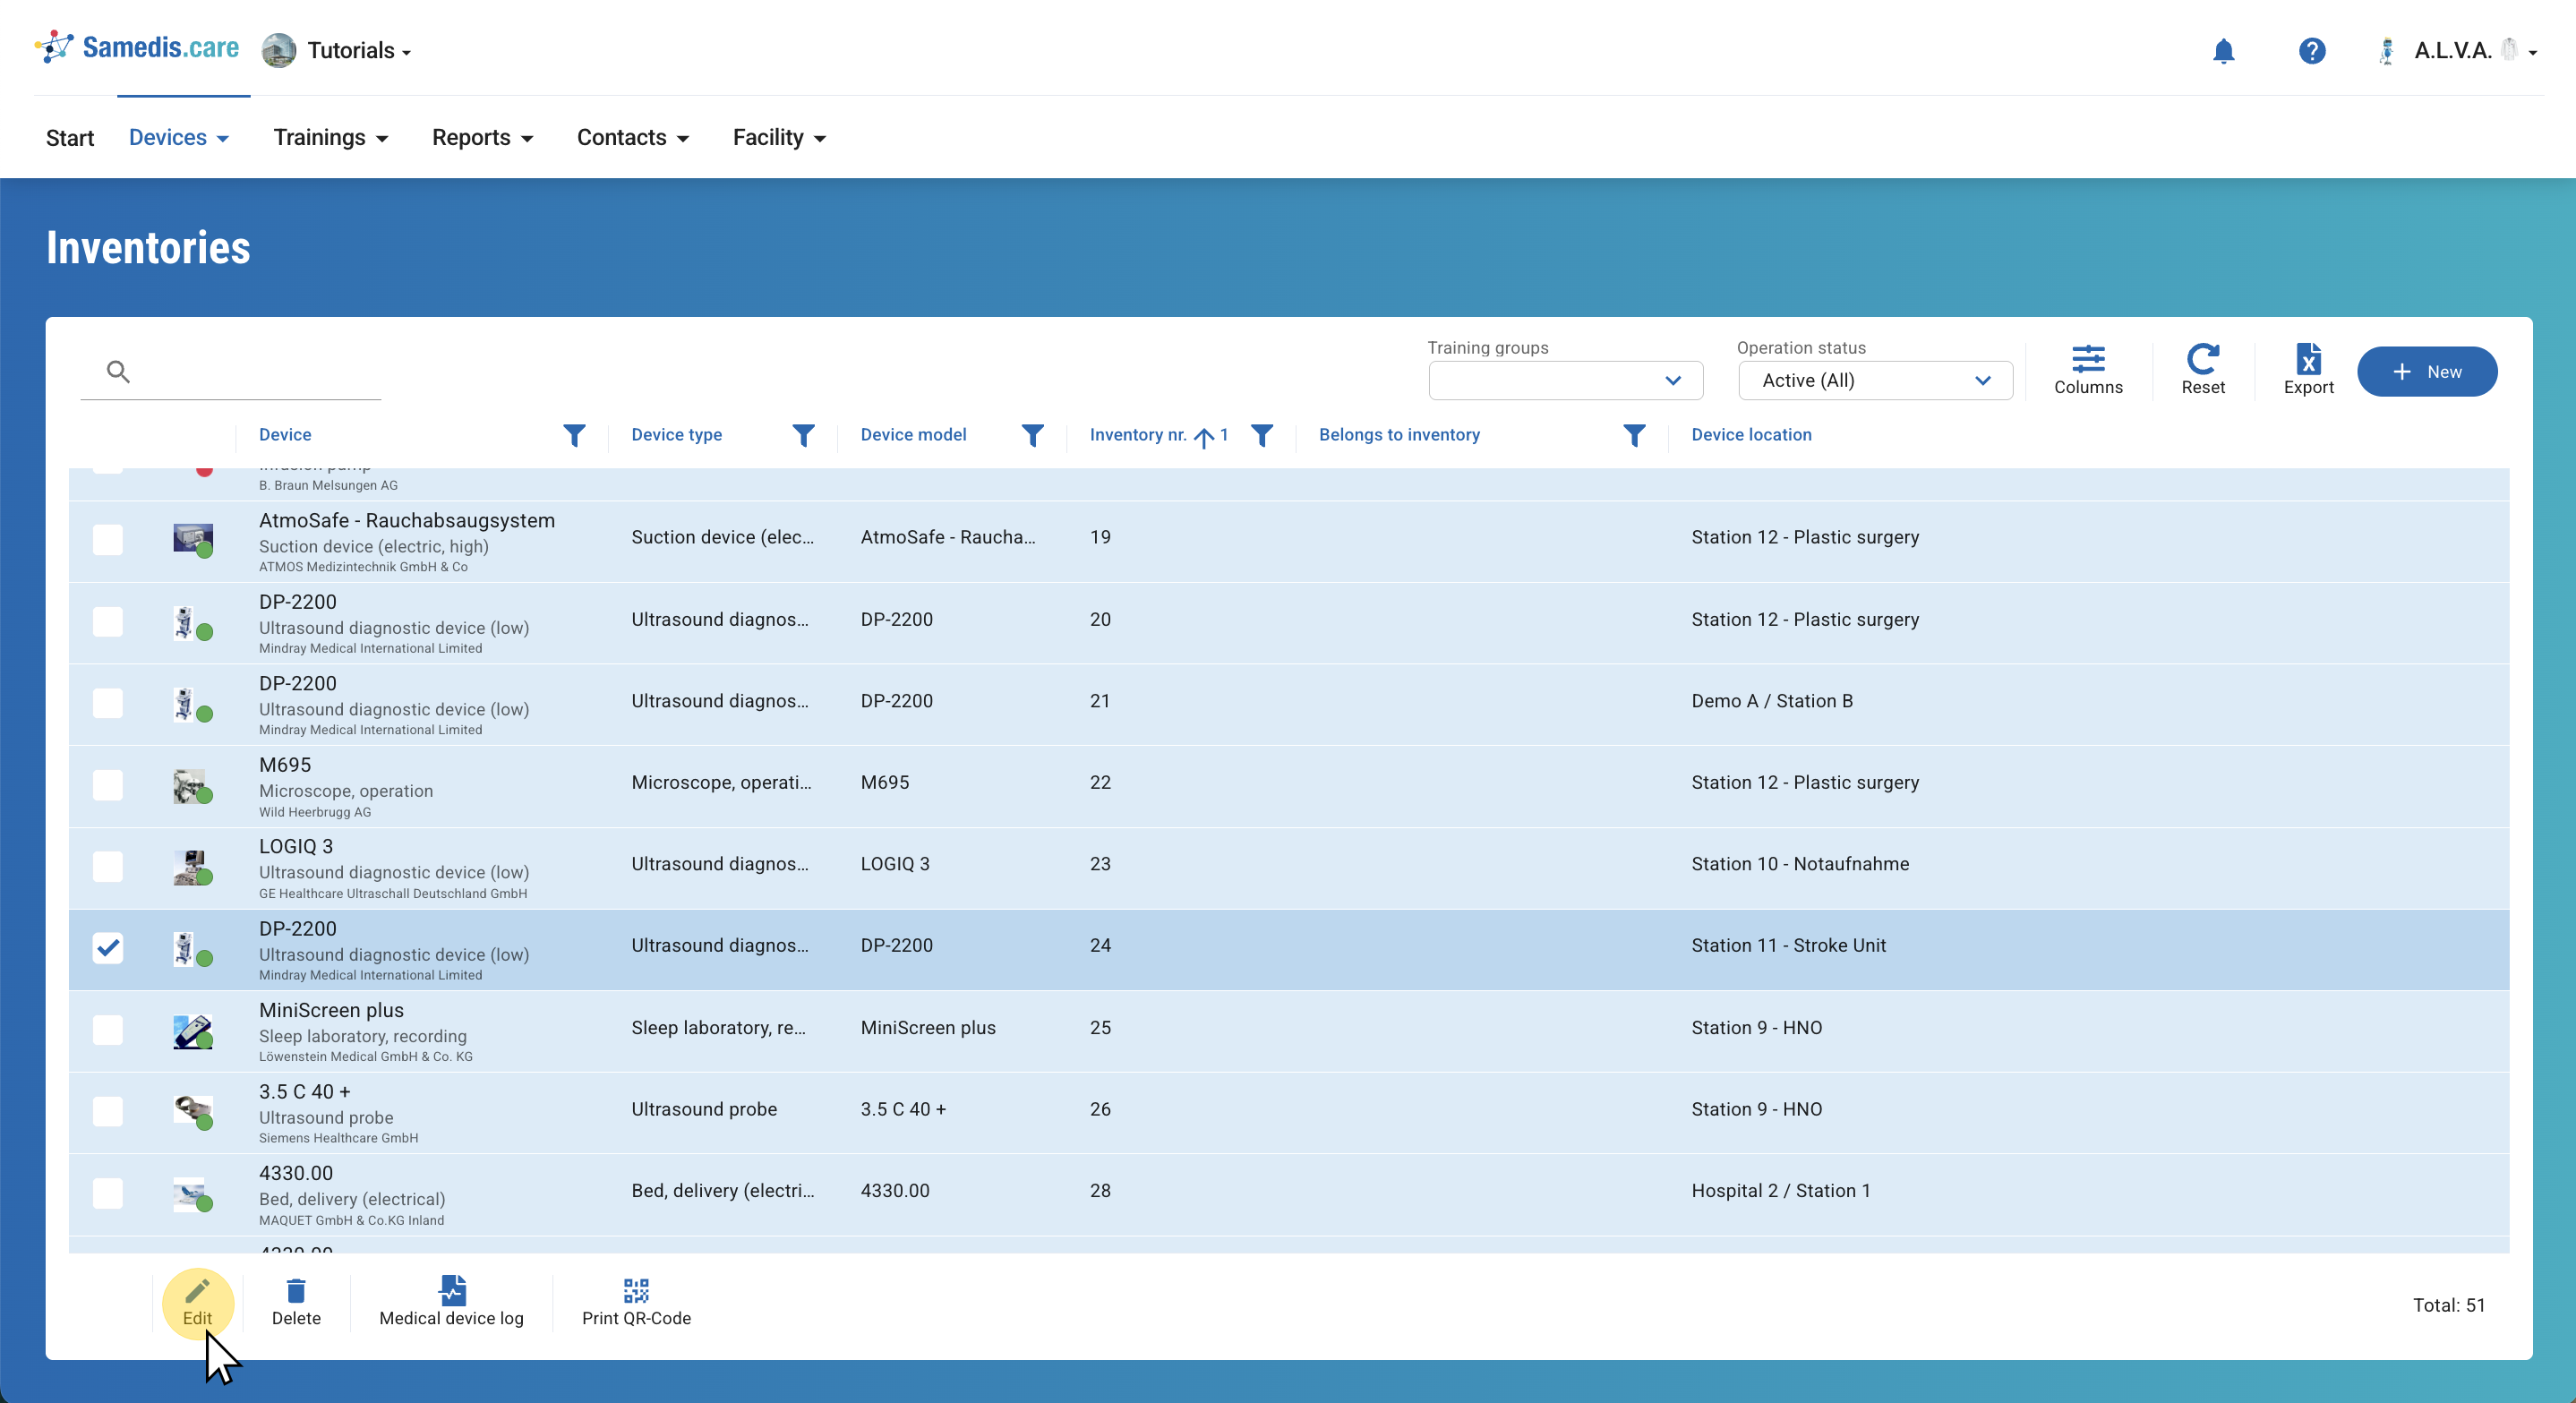The width and height of the screenshot is (2576, 1403).
Task: Click the New button
Action: 2426,372
